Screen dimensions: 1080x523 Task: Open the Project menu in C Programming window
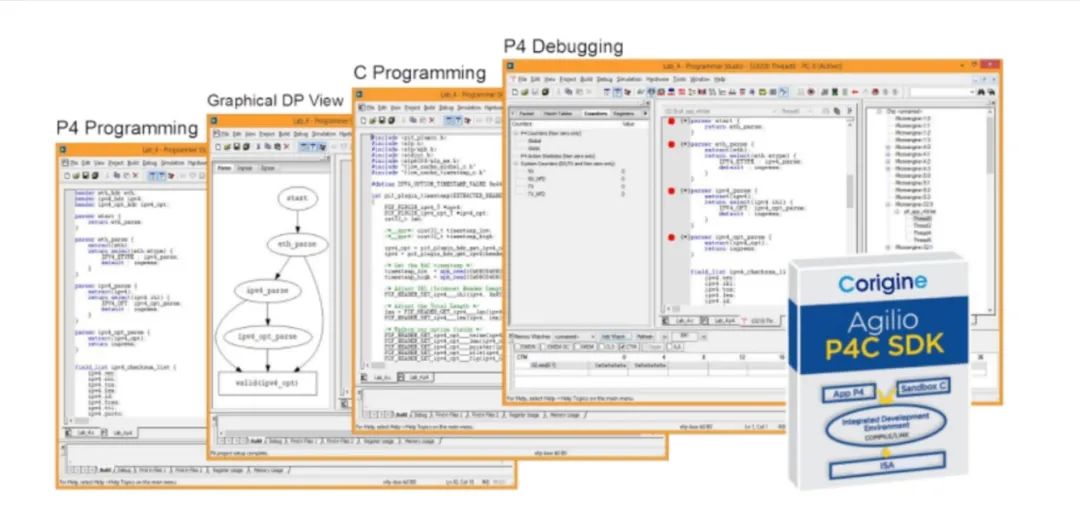(x=412, y=107)
